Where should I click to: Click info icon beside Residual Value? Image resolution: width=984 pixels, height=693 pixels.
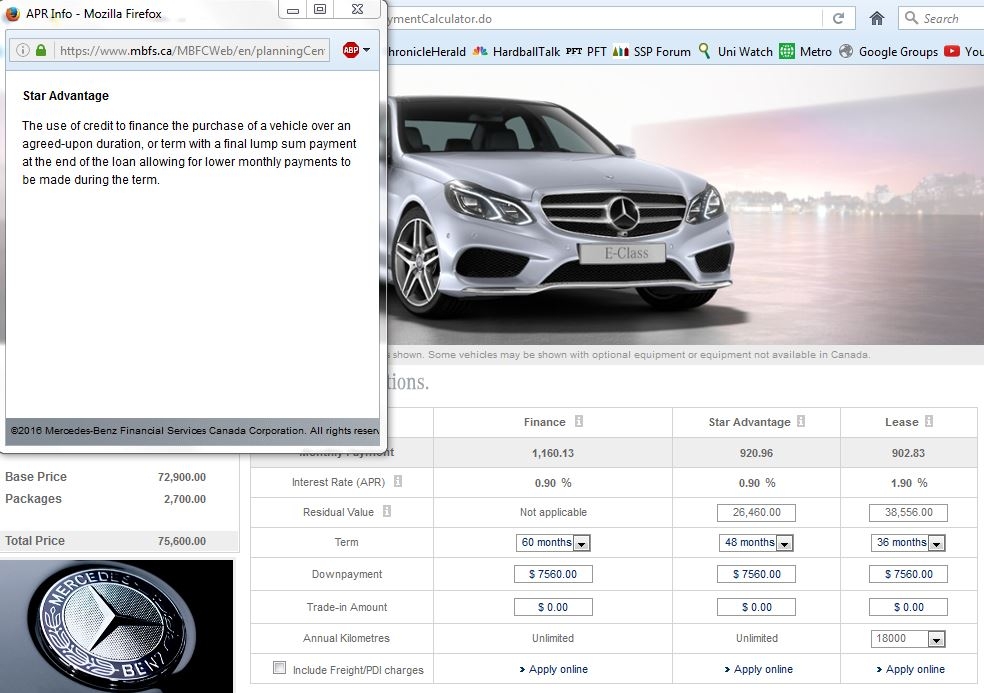pos(387,511)
